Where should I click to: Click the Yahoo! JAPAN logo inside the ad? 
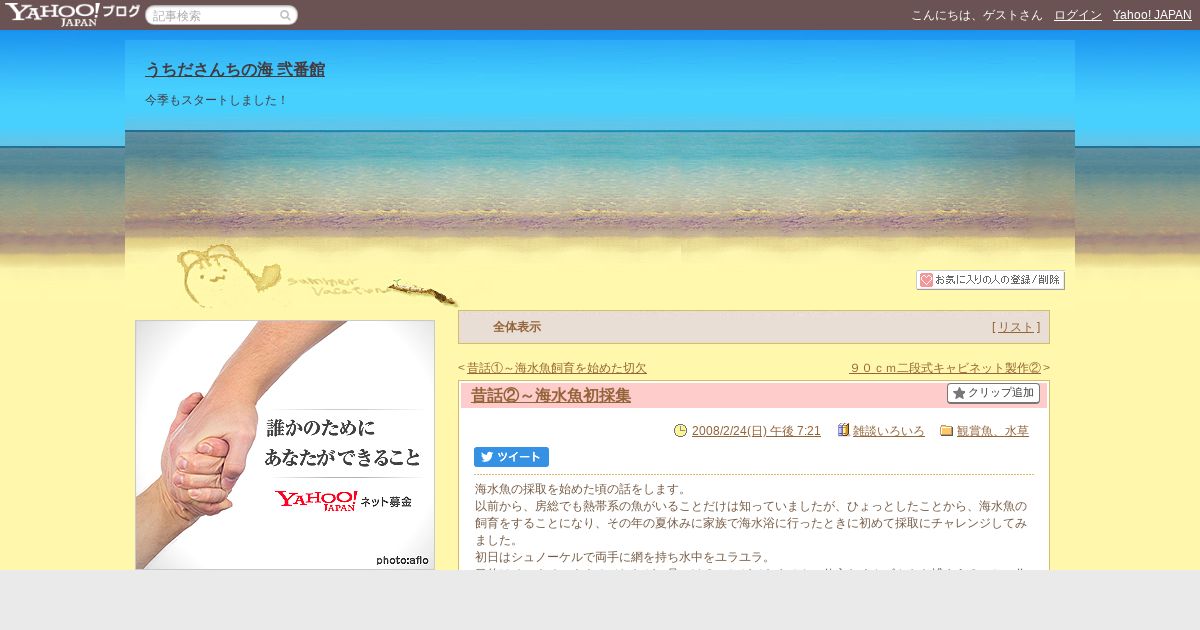click(x=316, y=500)
